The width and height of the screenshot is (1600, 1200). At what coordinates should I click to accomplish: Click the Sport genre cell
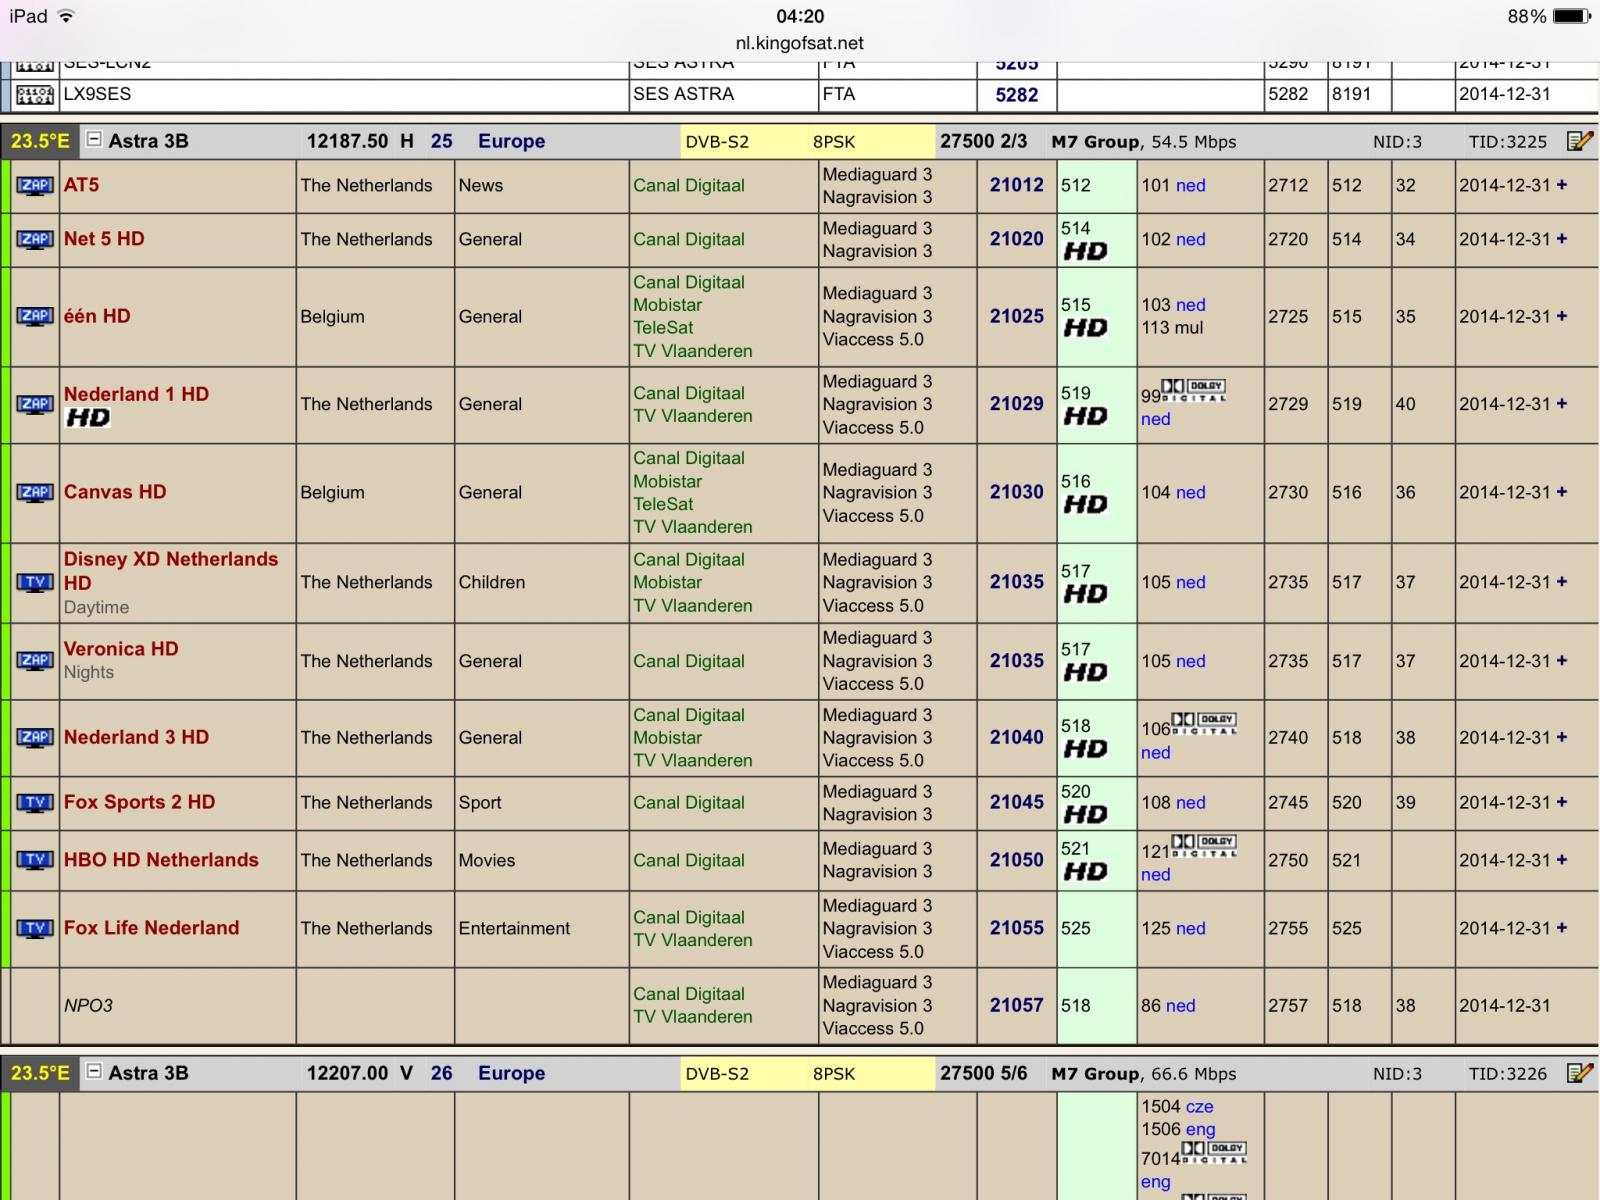[x=542, y=802]
